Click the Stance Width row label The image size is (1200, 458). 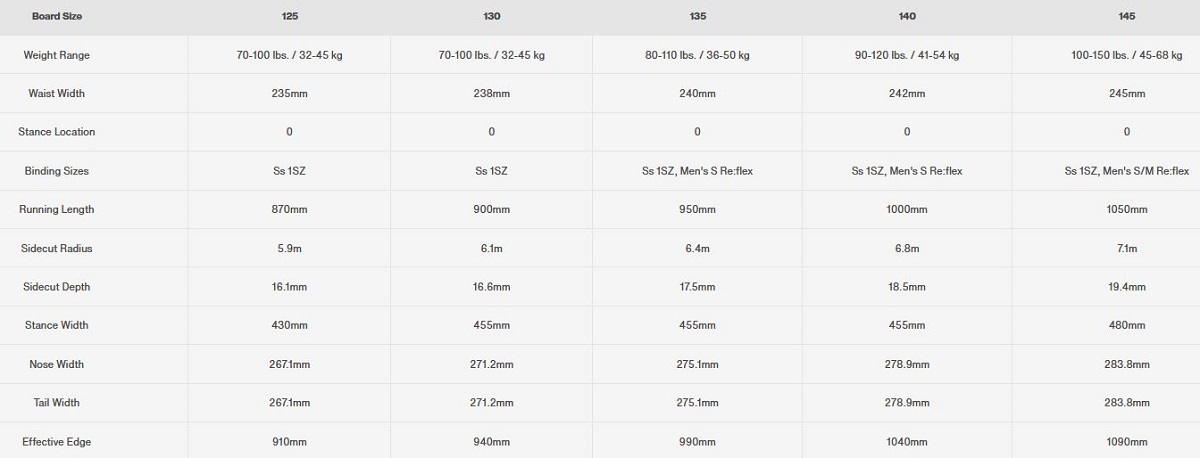pyautogui.click(x=57, y=325)
